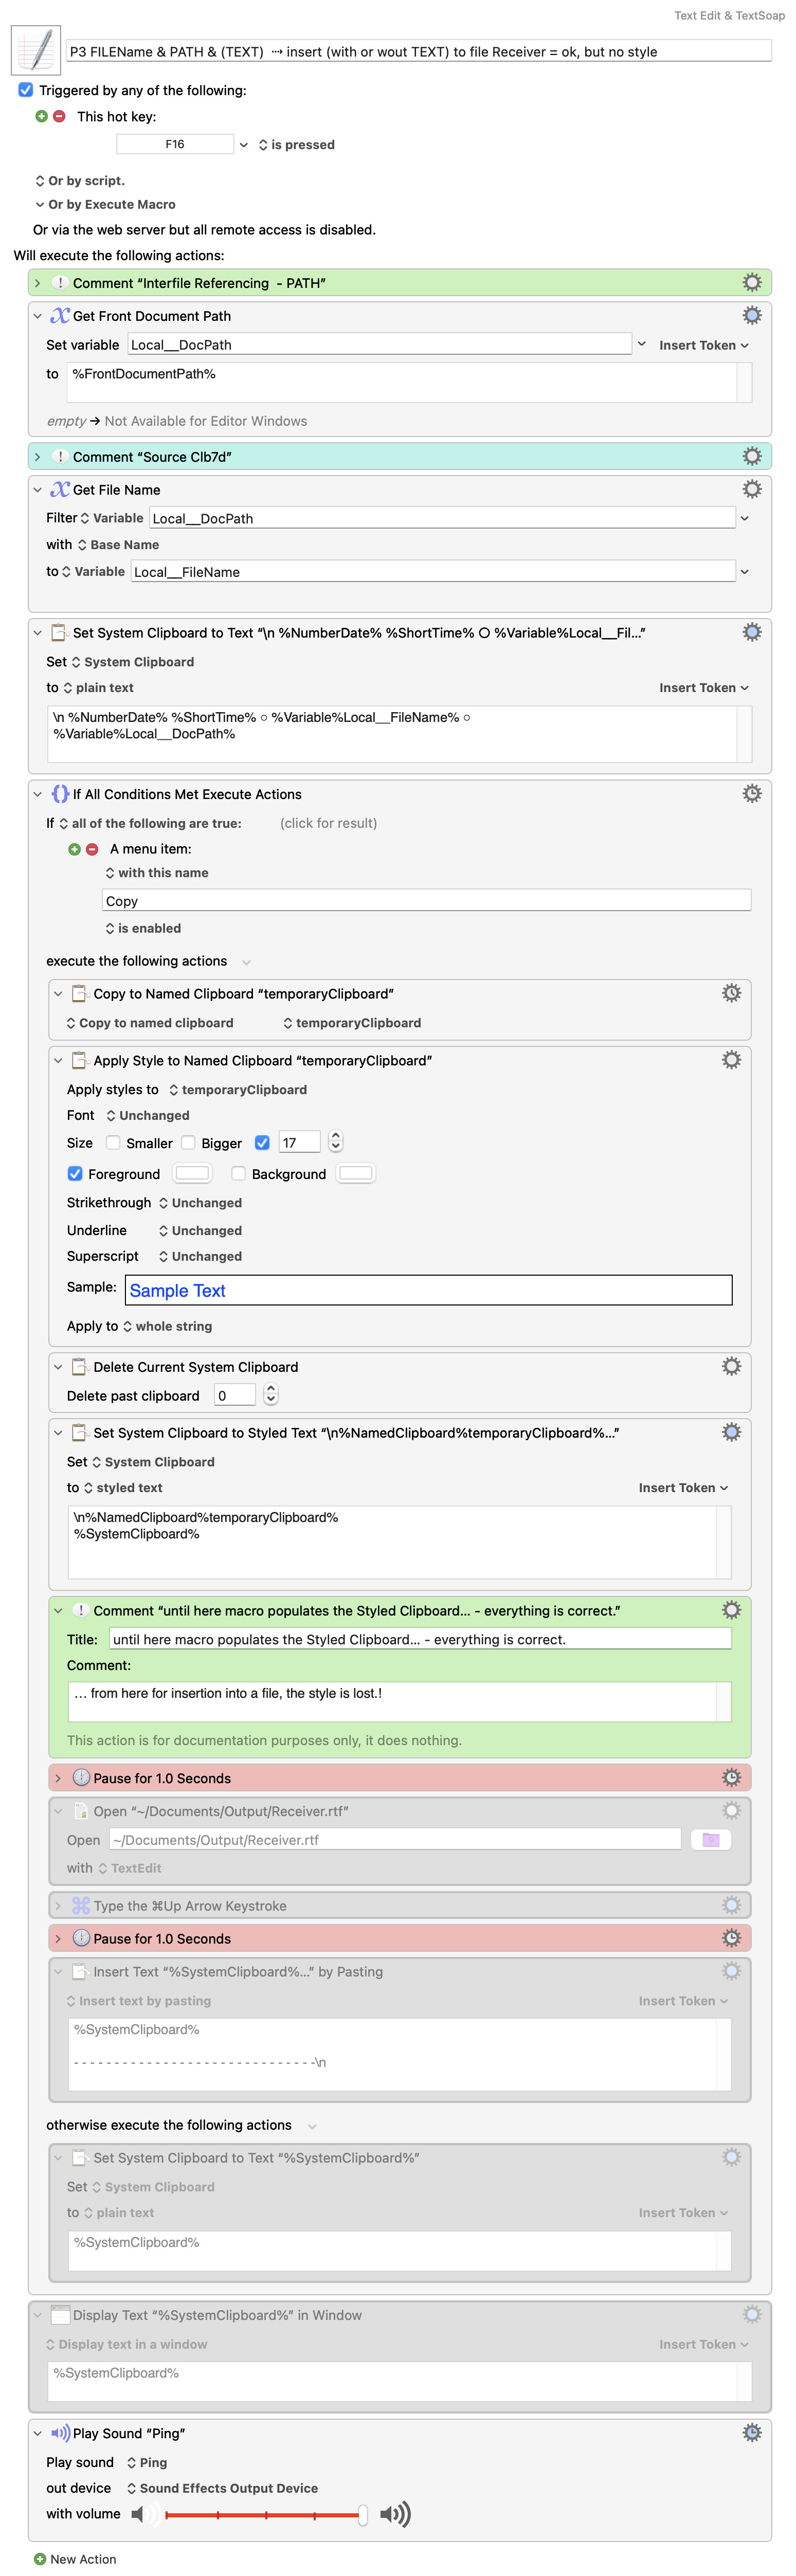Expand the Source Clb7d comment action
Screen dimensions: 796x2576
37,457
